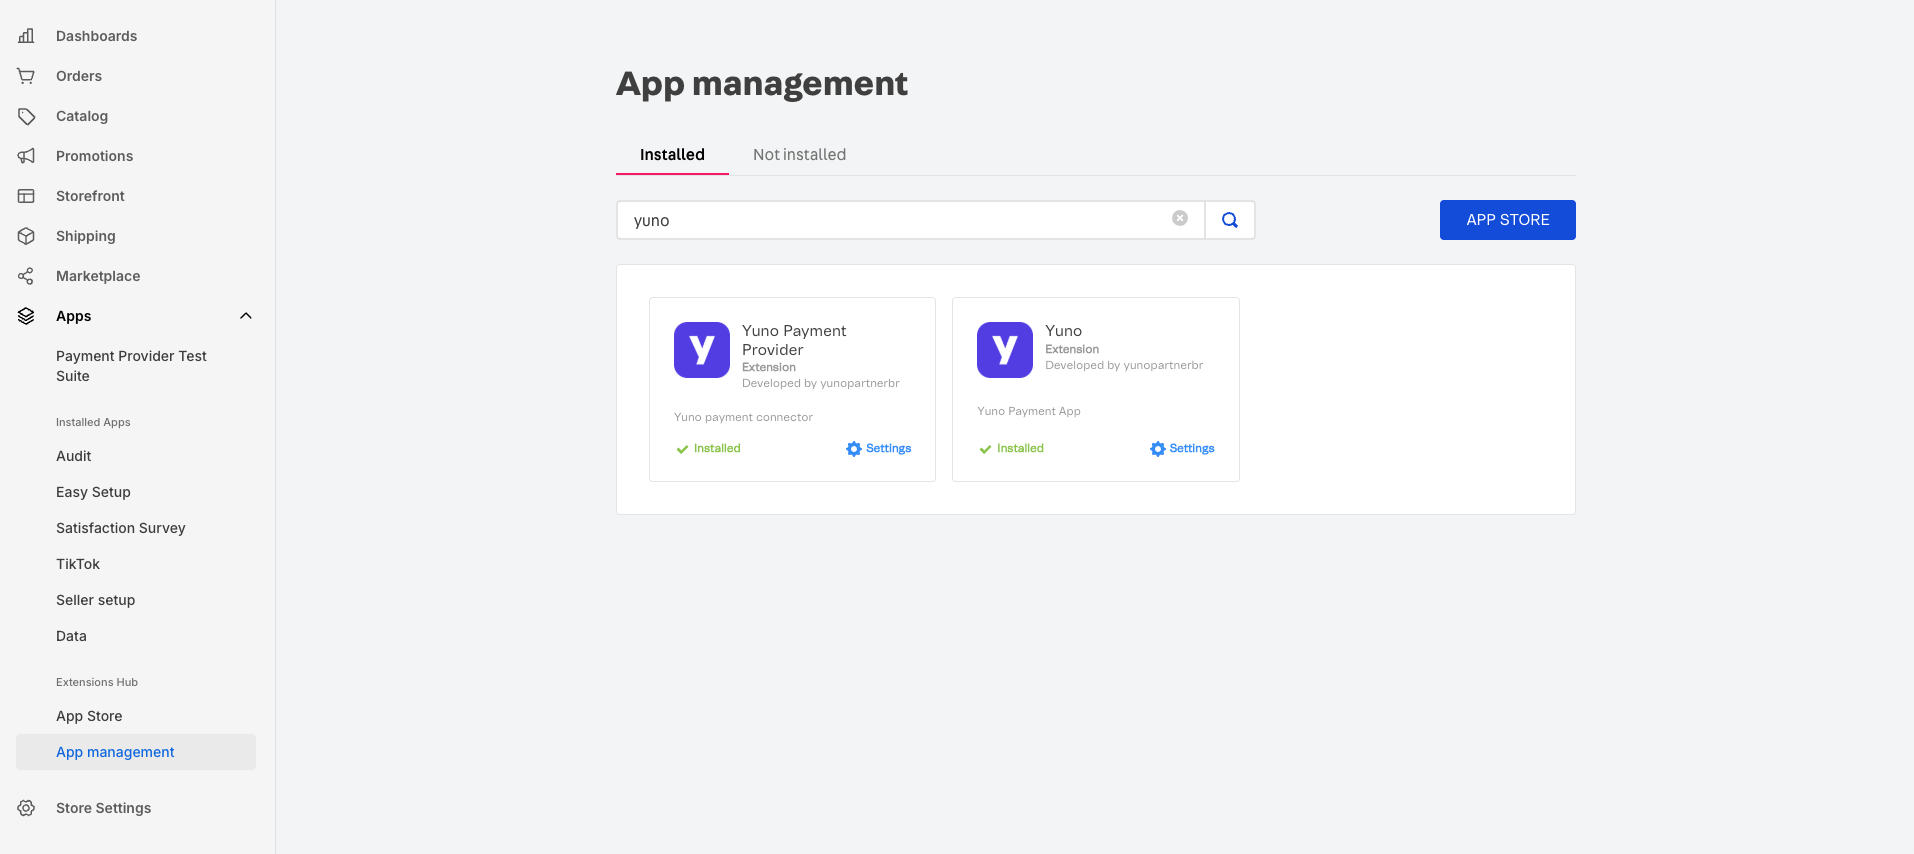Open Settings for Yuno extension
The height and width of the screenshot is (854, 1914).
pos(1182,449)
